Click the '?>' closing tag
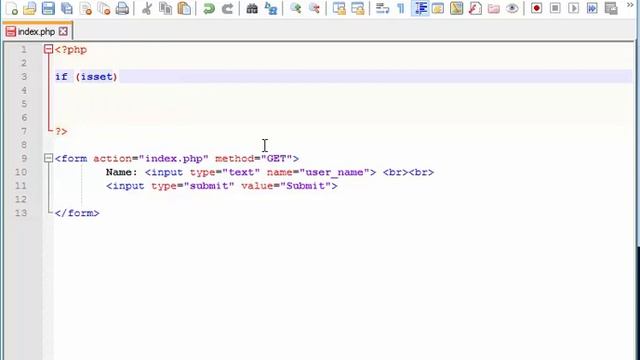The width and height of the screenshot is (640, 360). [x=61, y=131]
